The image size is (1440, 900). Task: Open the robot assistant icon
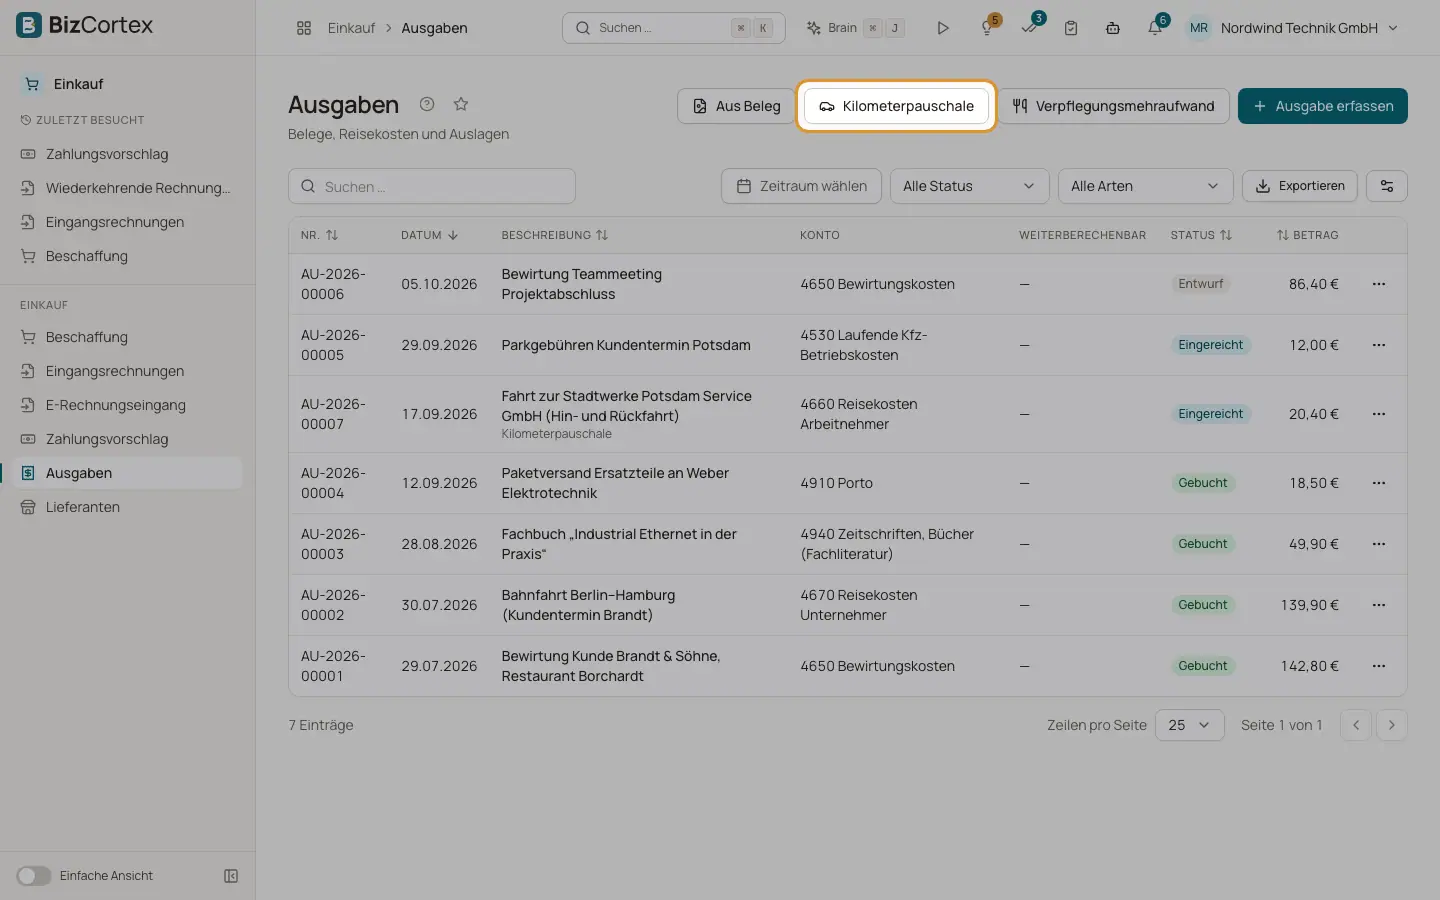click(1113, 28)
